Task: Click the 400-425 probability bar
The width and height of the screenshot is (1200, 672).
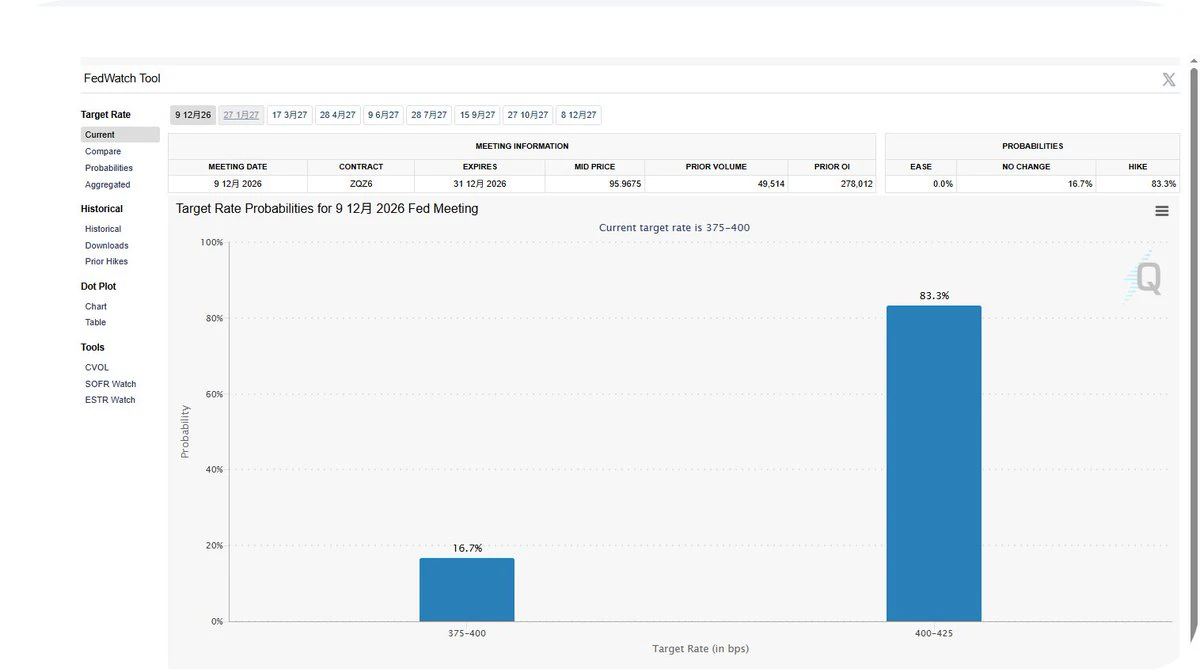Action: point(934,464)
